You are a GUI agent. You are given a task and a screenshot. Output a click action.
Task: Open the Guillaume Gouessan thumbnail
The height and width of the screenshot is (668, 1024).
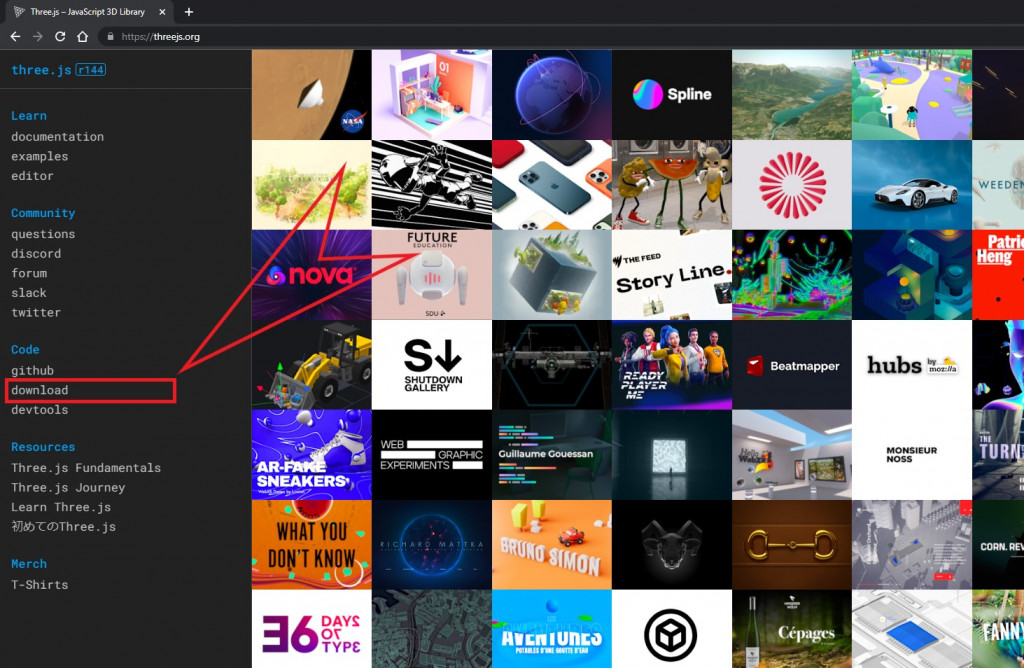[x=552, y=455]
